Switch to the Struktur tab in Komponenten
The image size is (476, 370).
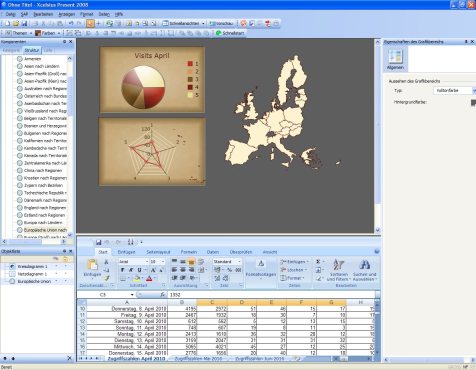coord(32,50)
